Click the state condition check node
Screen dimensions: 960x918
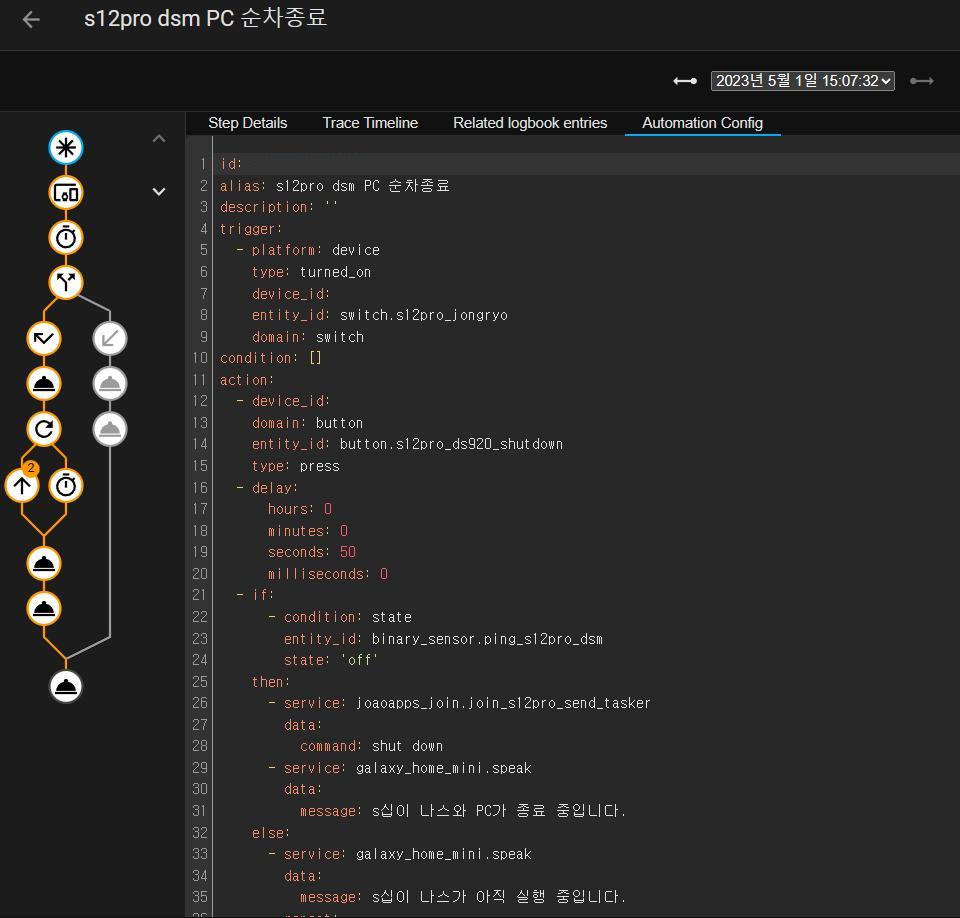(x=44, y=338)
